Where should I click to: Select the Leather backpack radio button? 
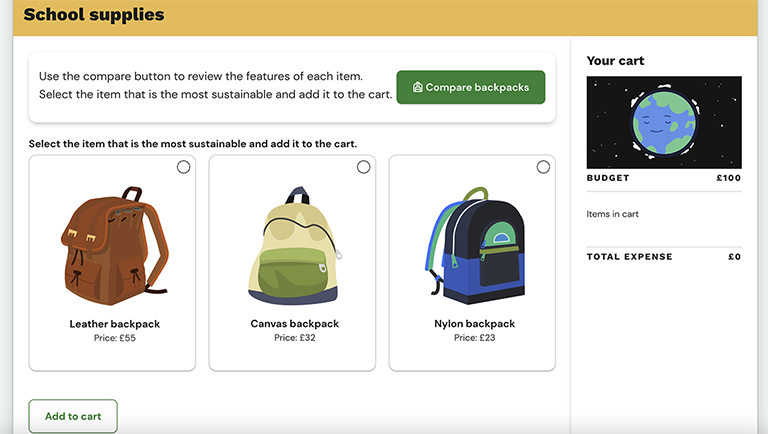click(184, 167)
